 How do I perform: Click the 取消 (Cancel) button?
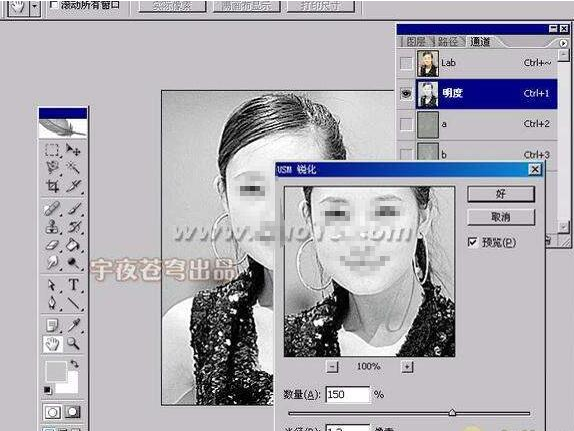pos(501,217)
